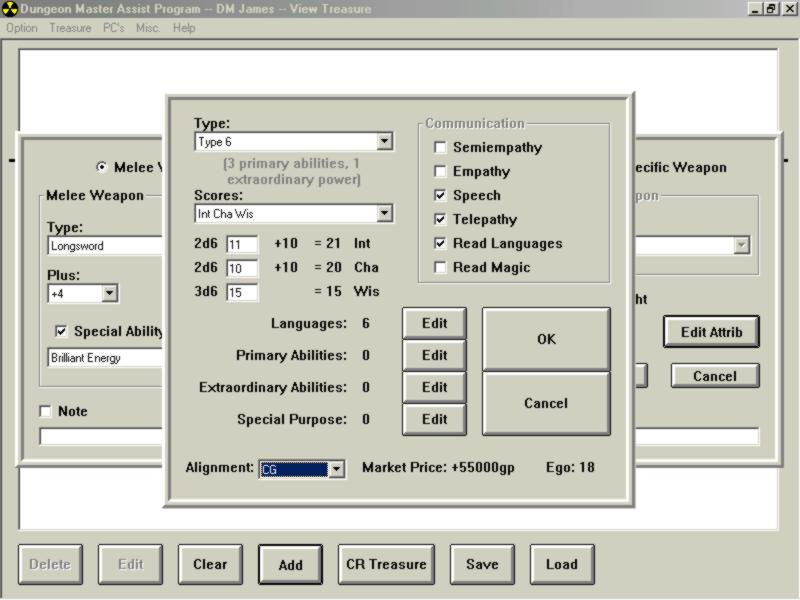Enable the Semiempathy checkbox

click(x=440, y=148)
